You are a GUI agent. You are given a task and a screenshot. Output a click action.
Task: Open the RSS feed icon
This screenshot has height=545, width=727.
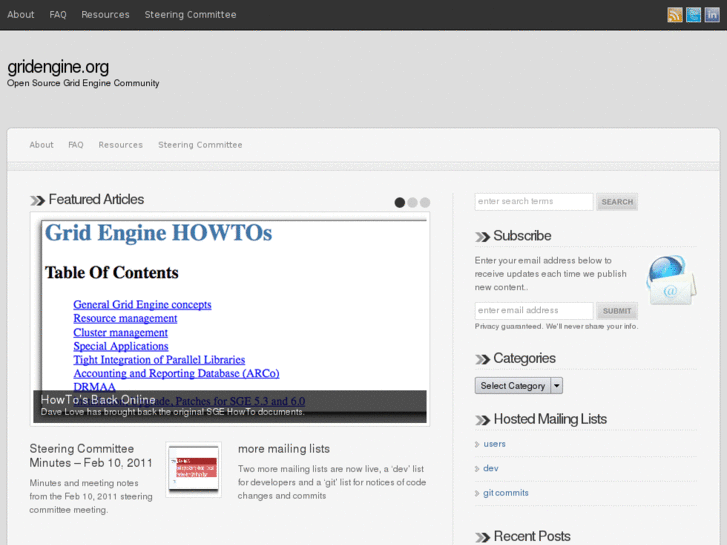point(675,15)
